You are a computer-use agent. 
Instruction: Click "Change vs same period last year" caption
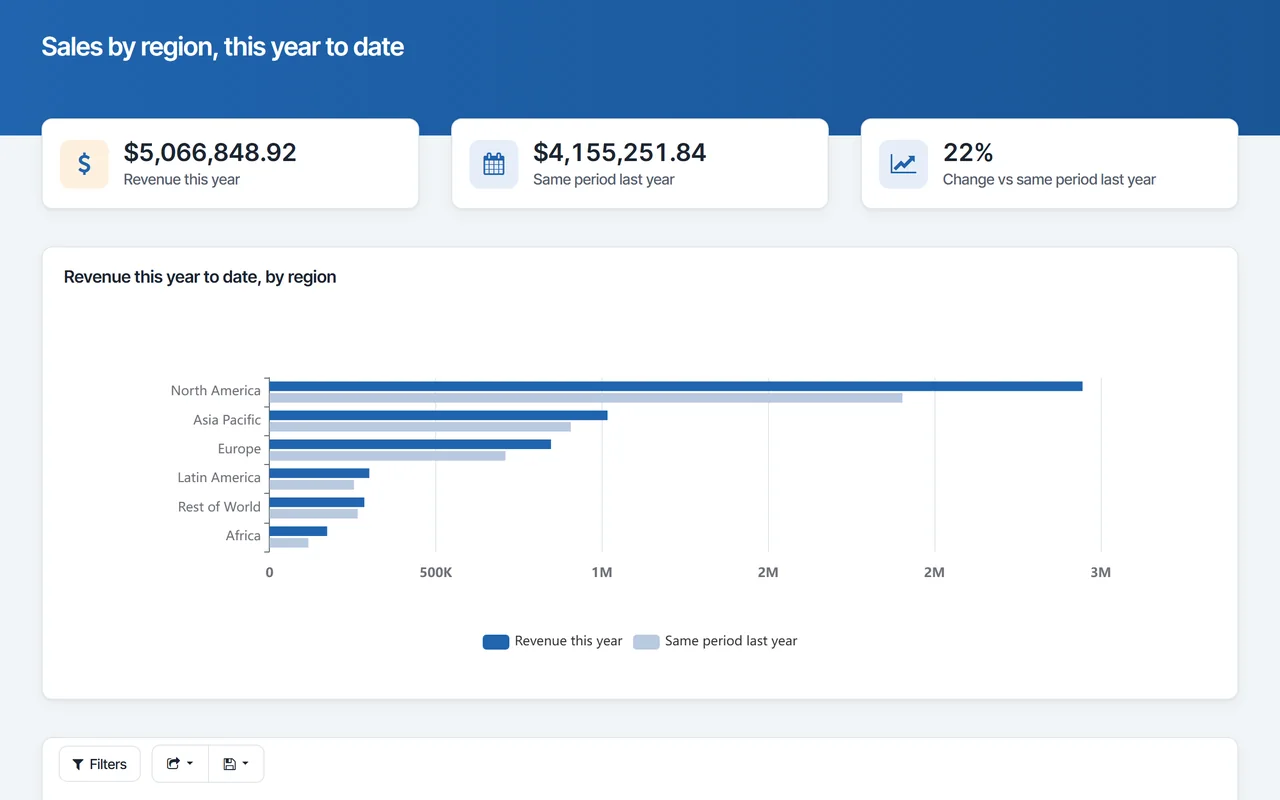click(1049, 180)
